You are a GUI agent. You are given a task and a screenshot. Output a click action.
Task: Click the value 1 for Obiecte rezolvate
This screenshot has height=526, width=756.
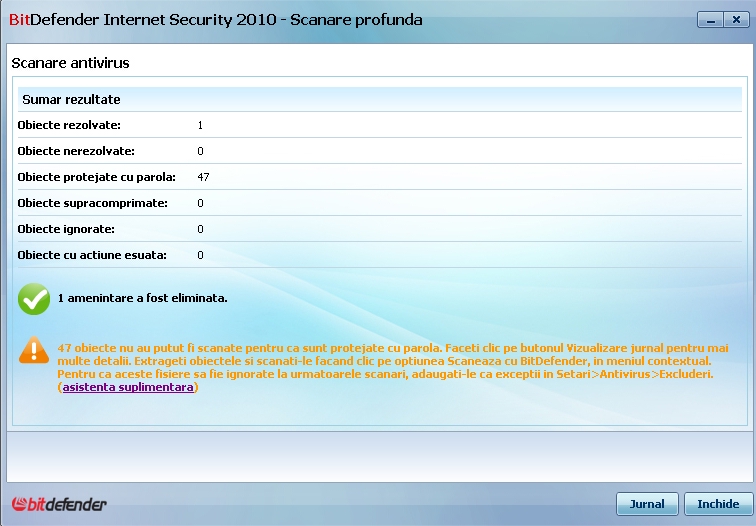click(200, 125)
